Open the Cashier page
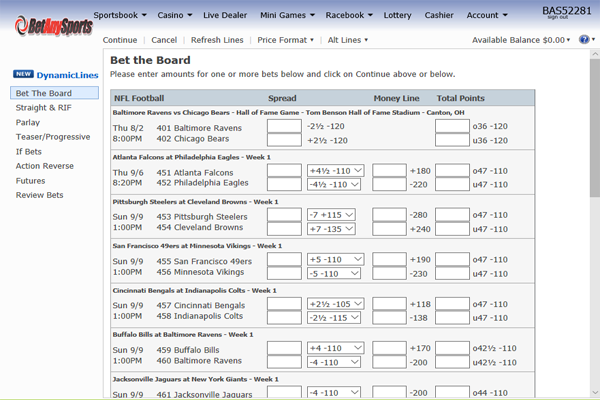Viewport: 600px width, 400px height. click(x=439, y=15)
